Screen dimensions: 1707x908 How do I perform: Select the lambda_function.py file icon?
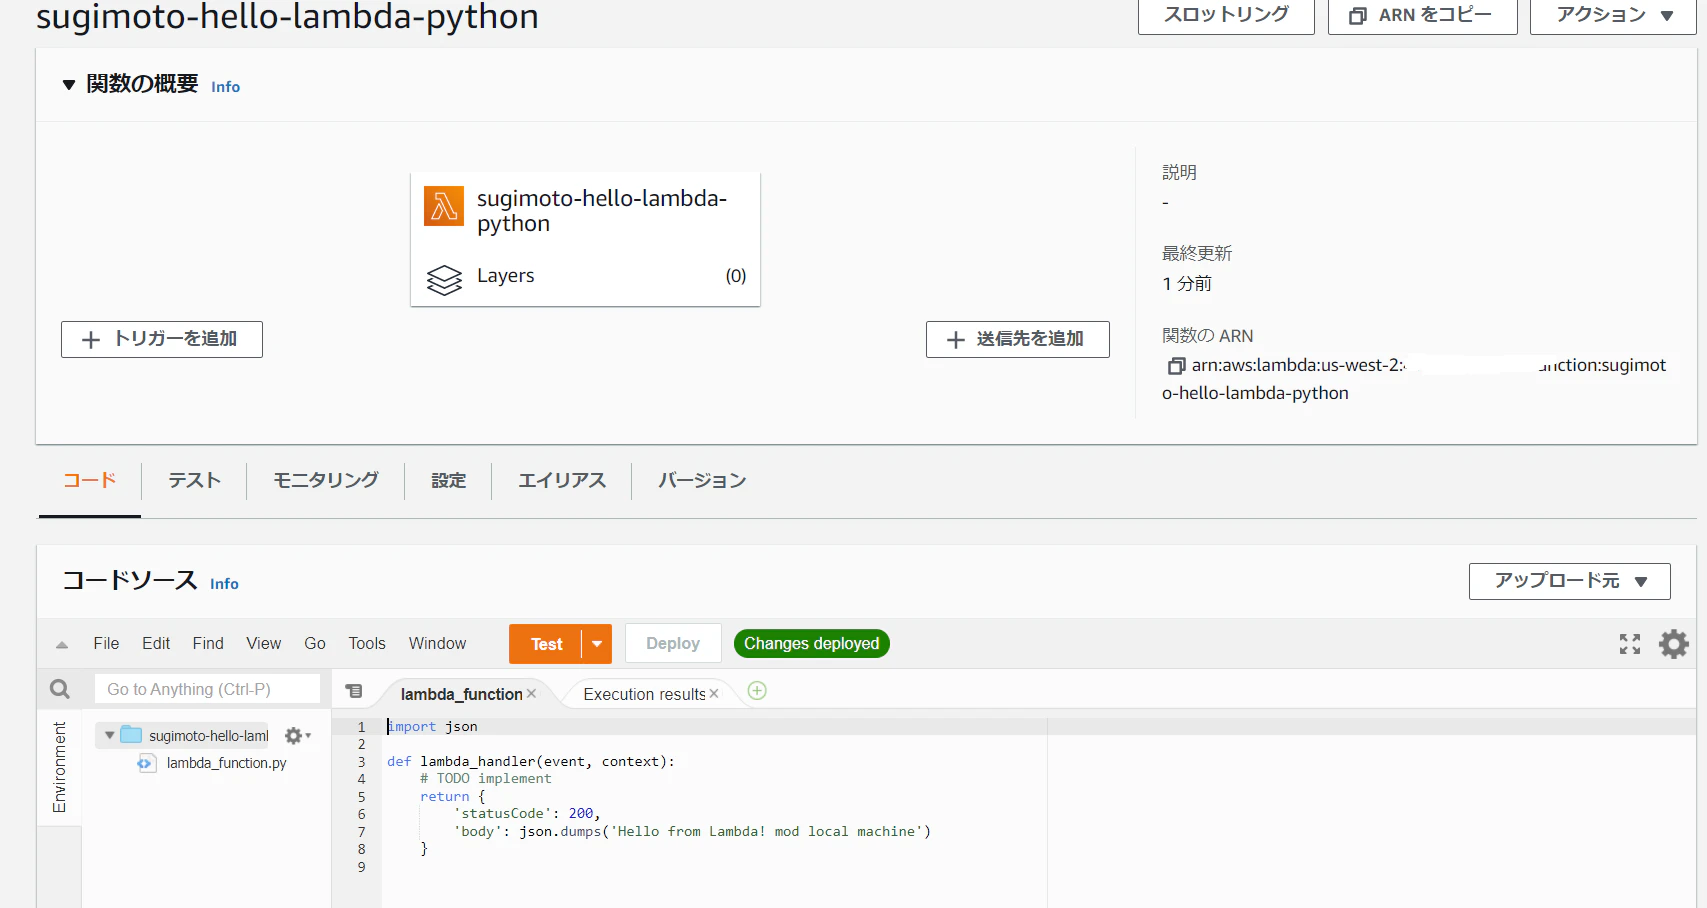tap(147, 763)
